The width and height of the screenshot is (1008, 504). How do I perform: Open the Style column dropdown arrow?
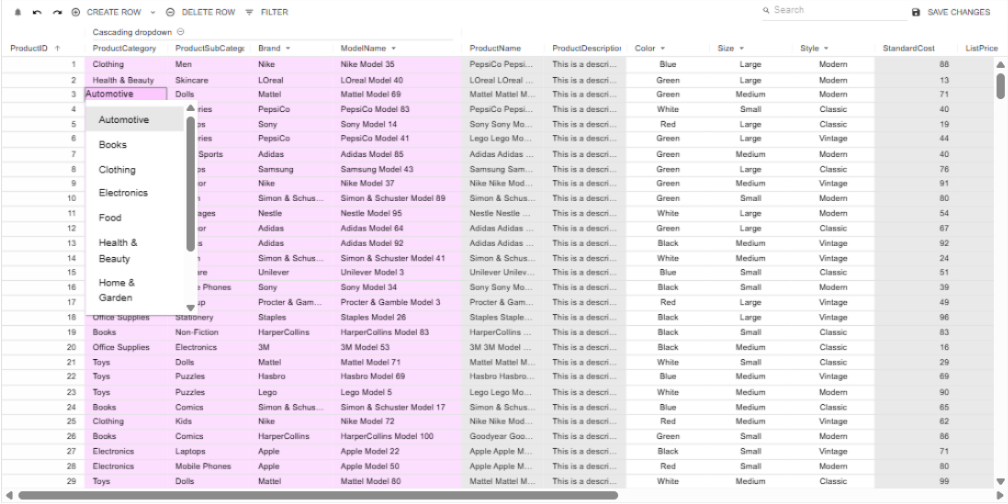(x=826, y=48)
